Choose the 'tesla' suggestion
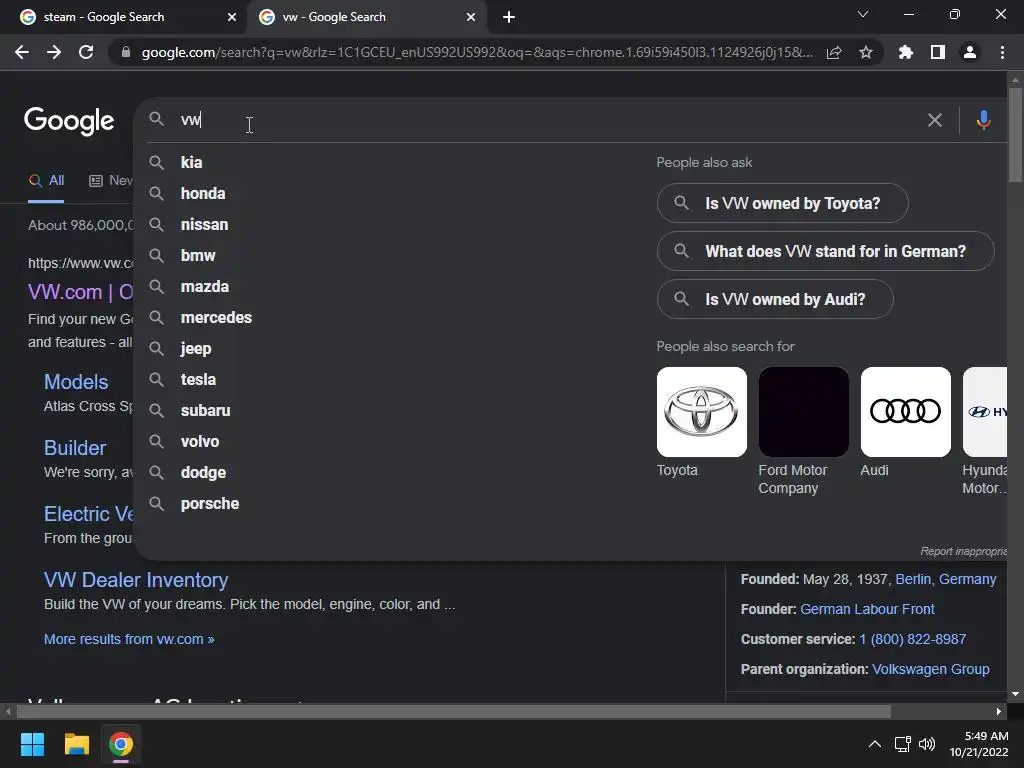This screenshot has height=768, width=1024. 198,379
